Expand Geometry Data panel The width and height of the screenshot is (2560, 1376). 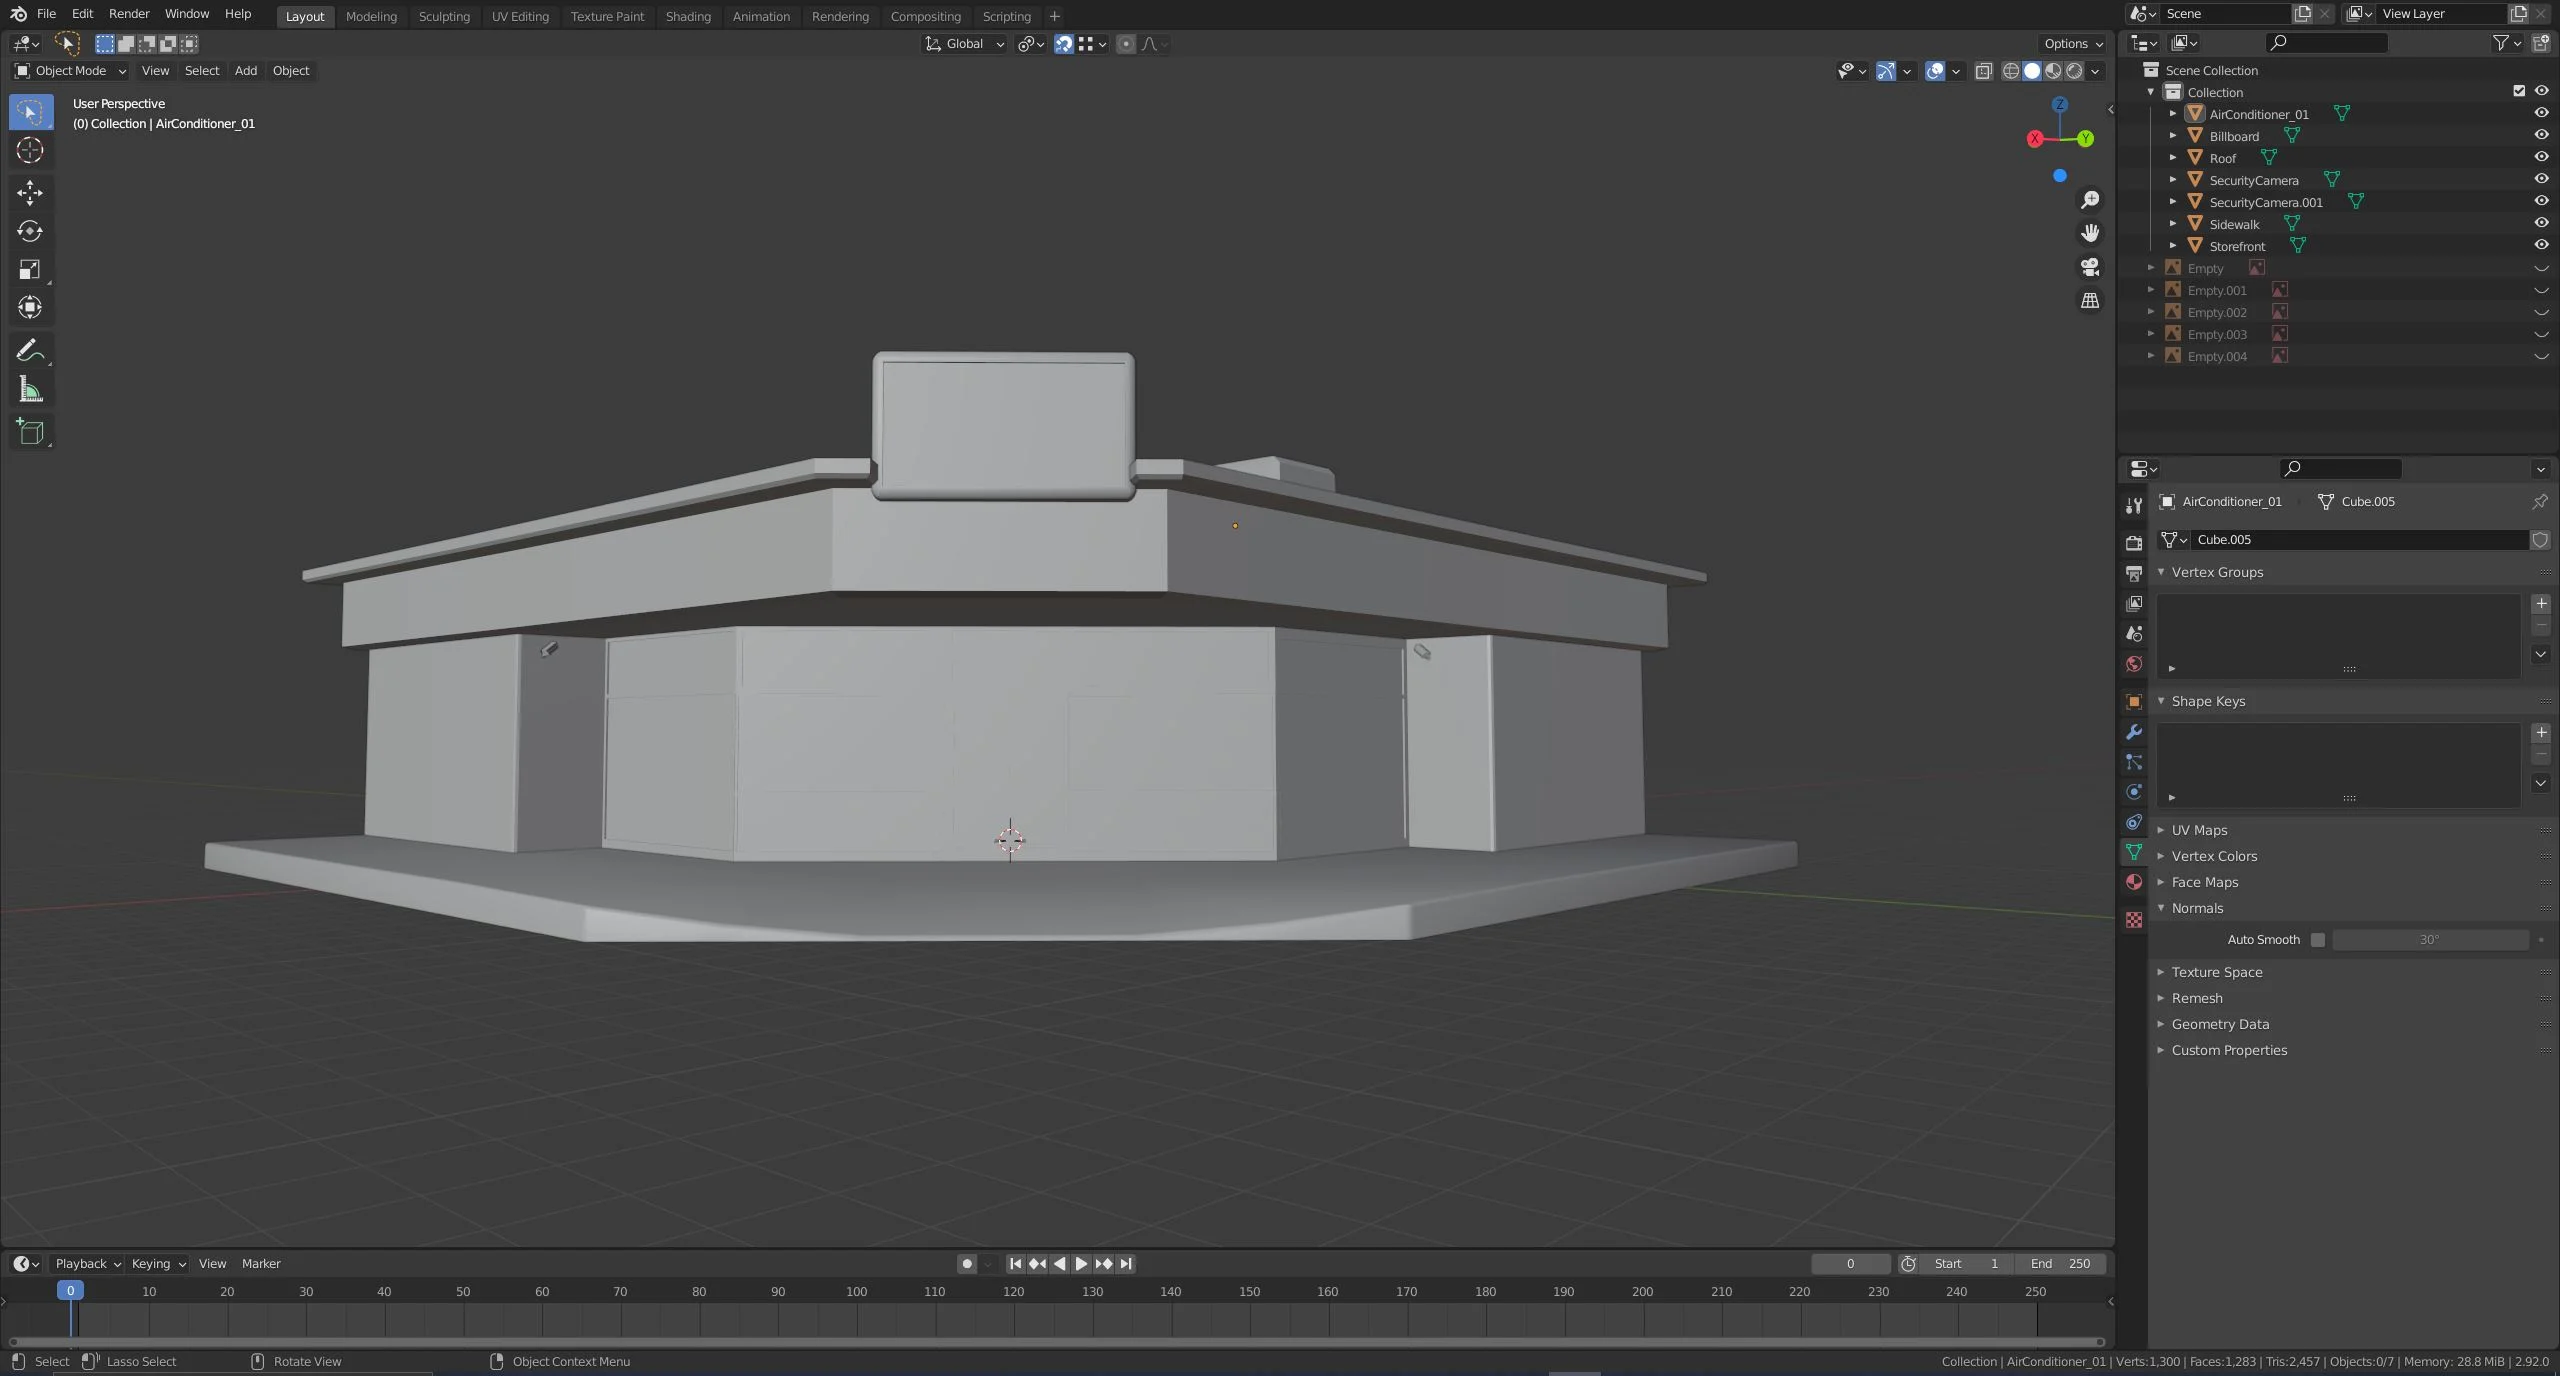pyautogui.click(x=2220, y=1025)
